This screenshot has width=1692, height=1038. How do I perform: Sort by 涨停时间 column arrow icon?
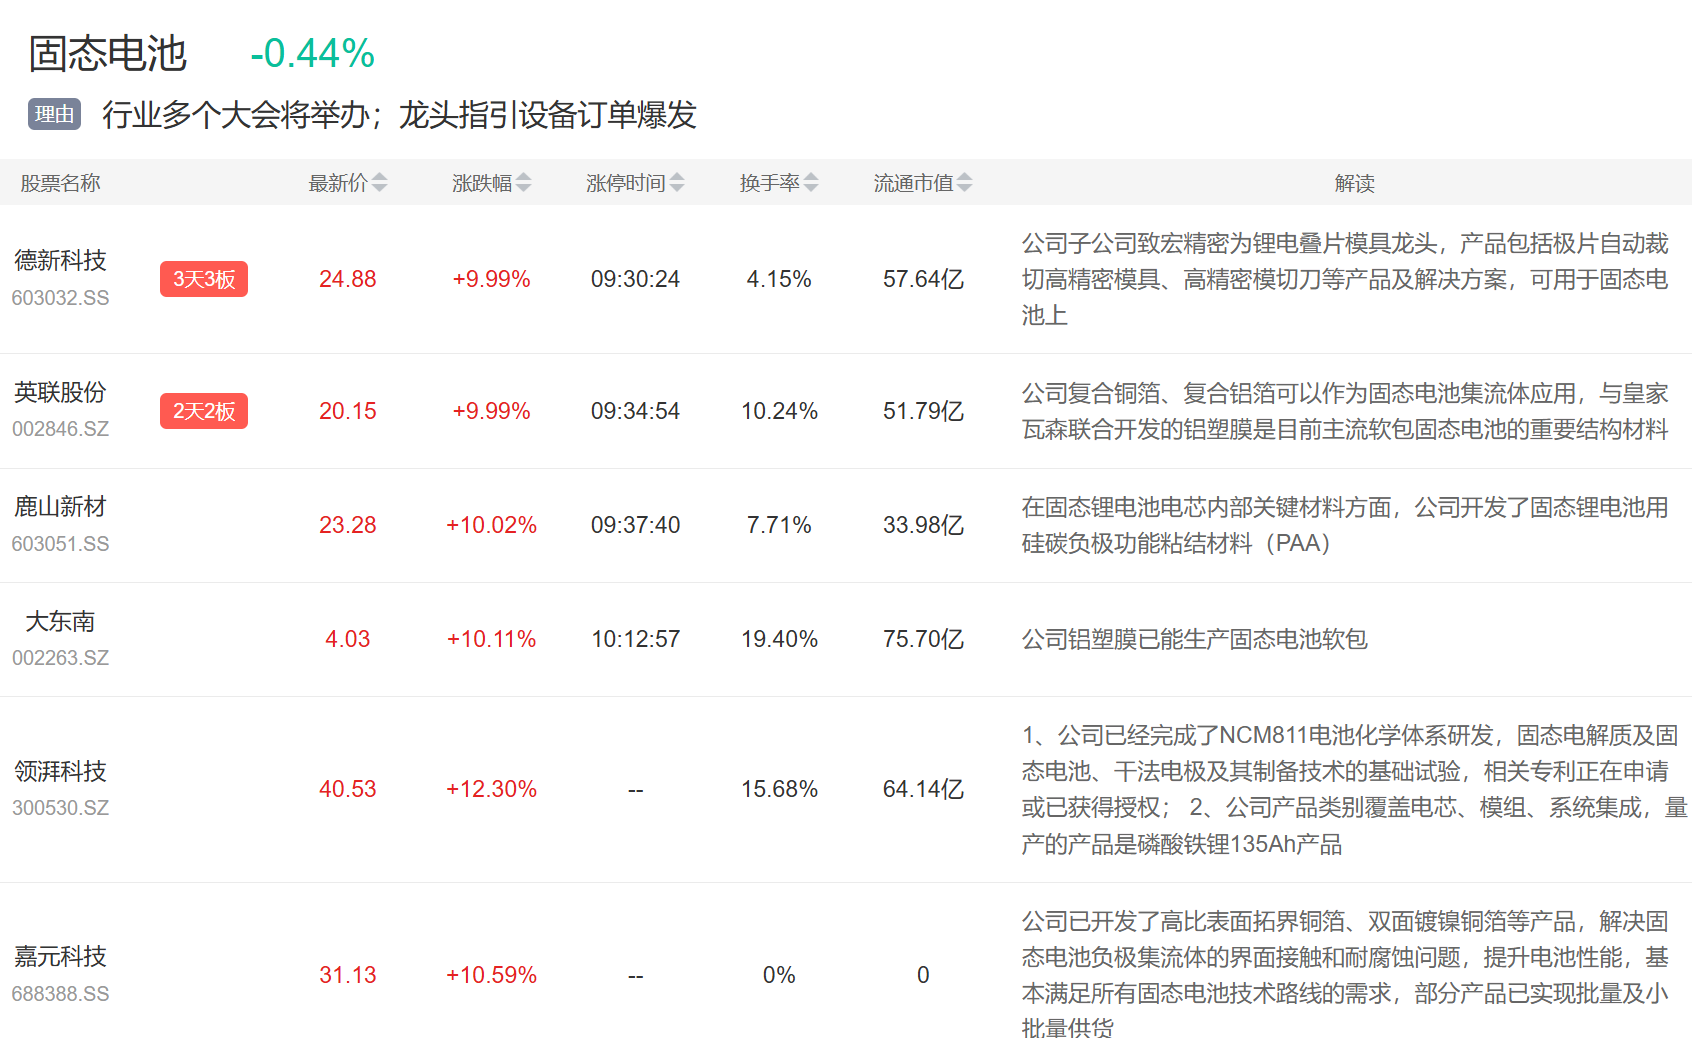[677, 183]
